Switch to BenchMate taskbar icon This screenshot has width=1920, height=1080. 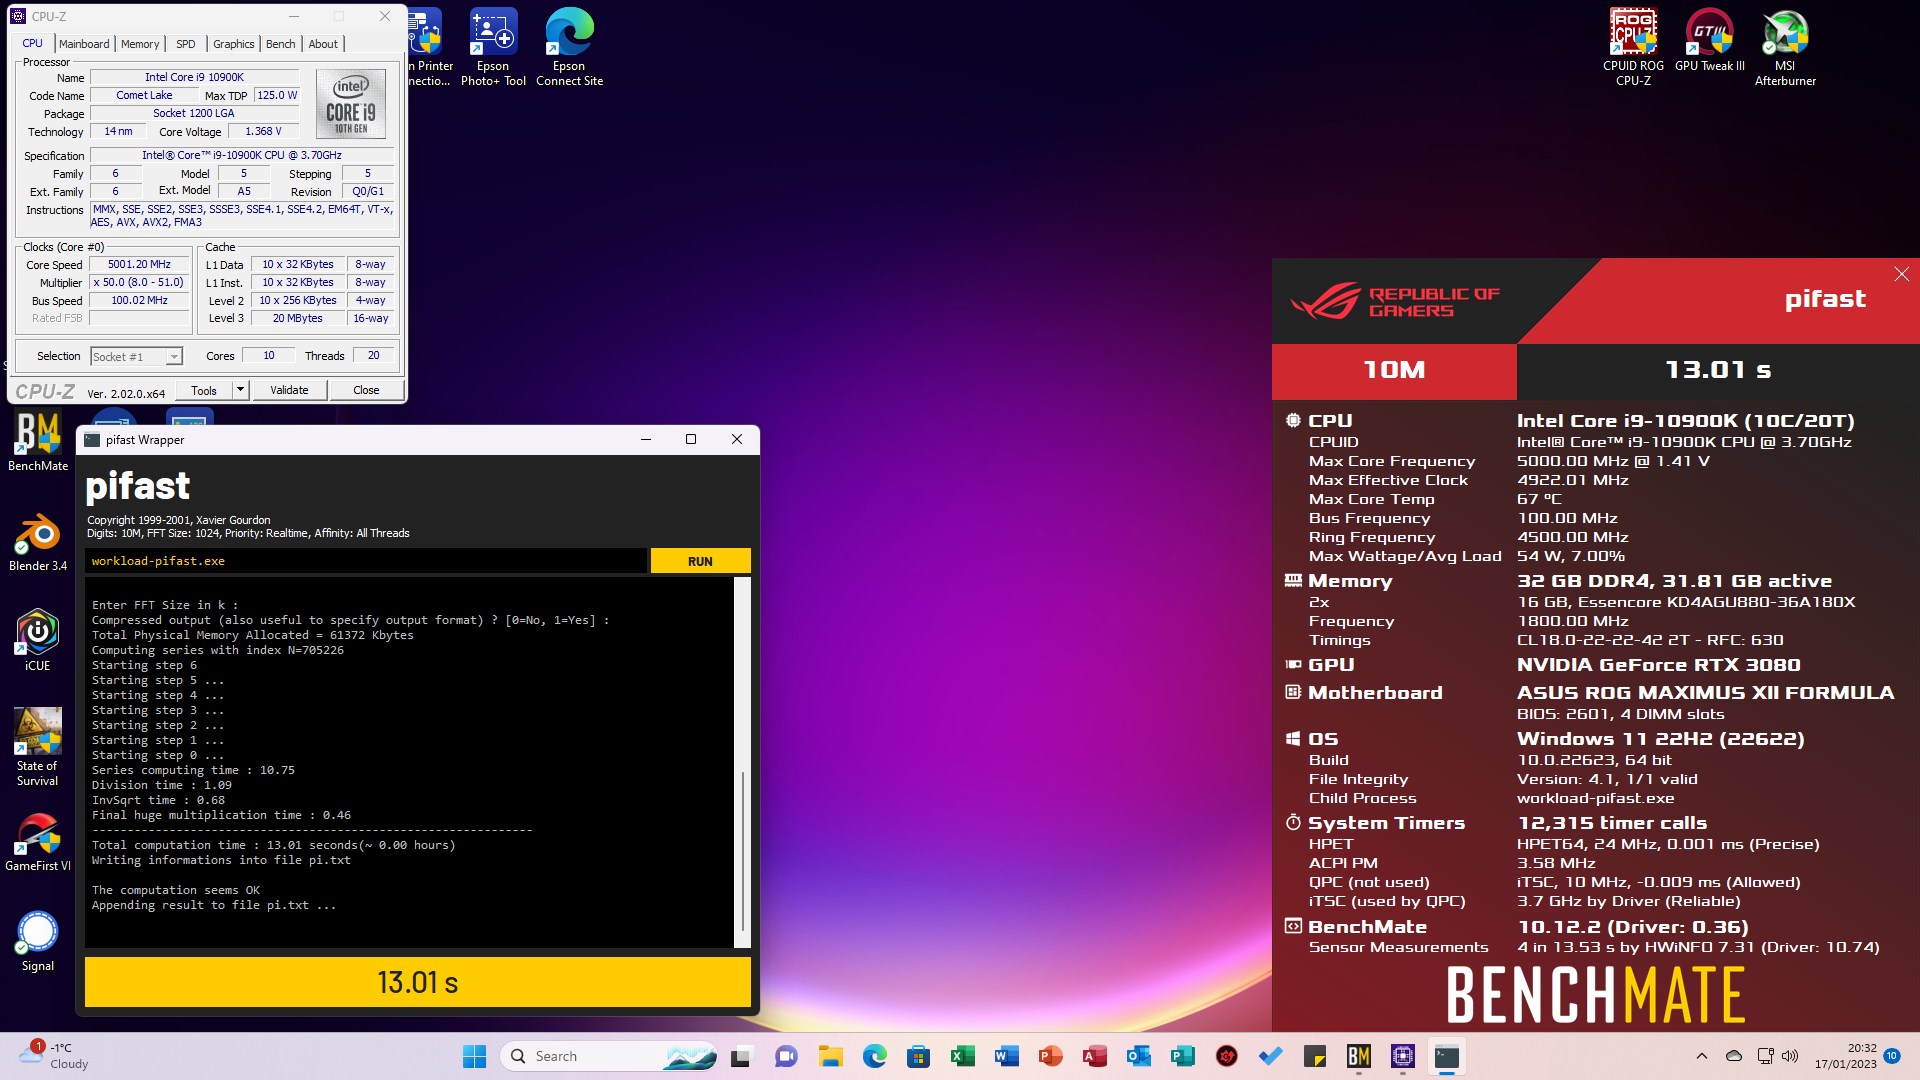[1358, 1056]
